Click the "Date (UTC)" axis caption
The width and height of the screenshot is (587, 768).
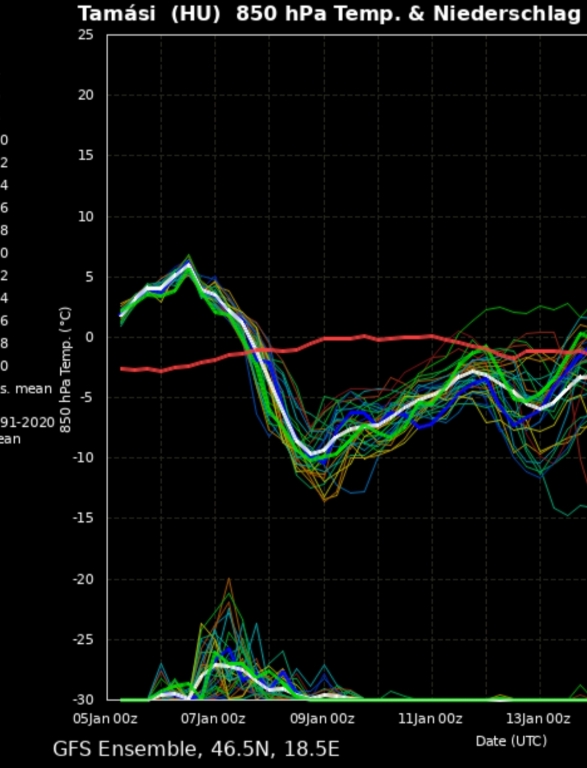point(511,741)
